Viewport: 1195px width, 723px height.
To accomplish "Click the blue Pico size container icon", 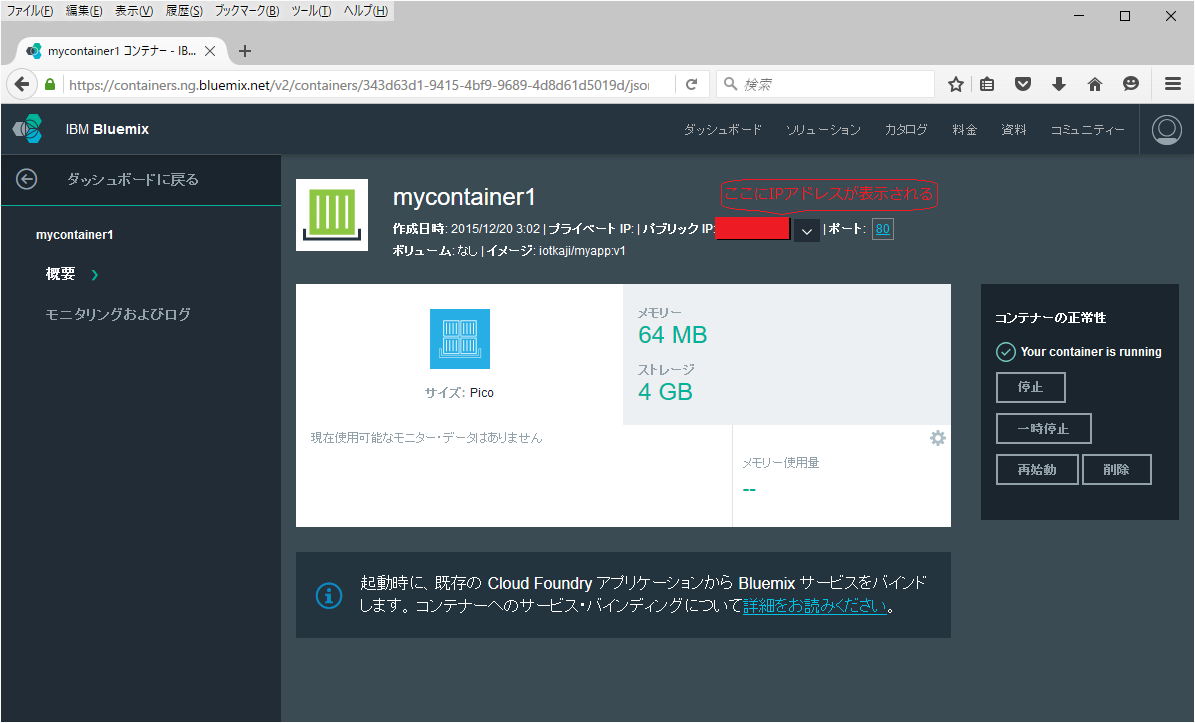I will [x=460, y=339].
